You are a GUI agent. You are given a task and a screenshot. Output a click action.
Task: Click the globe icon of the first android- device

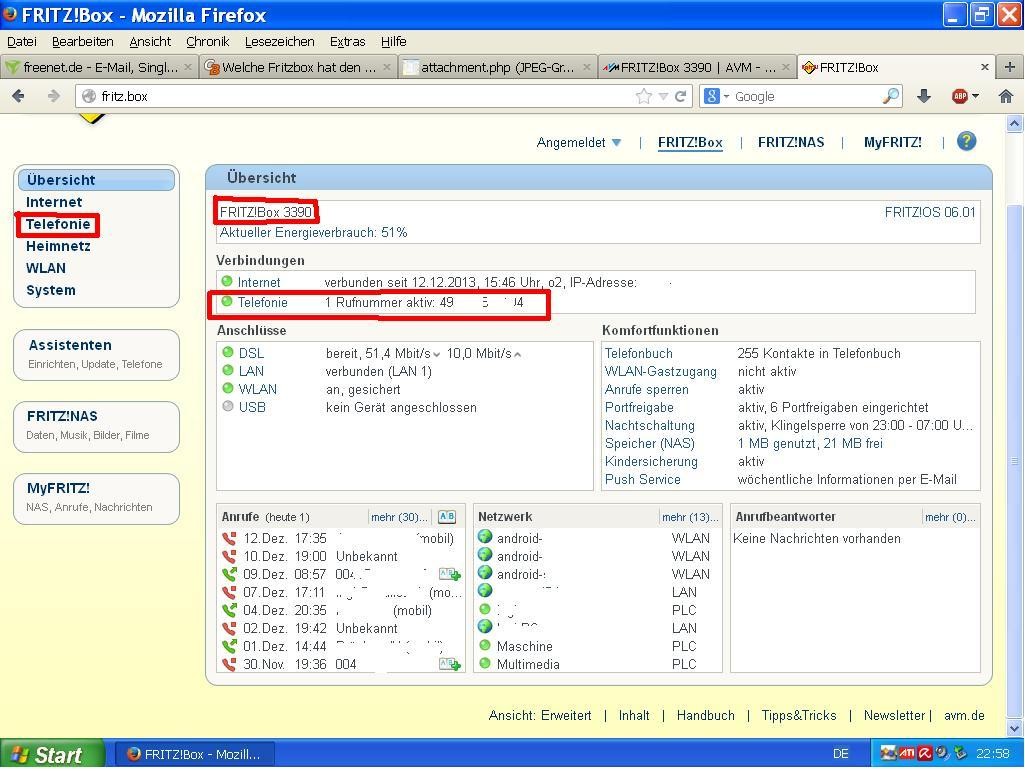[484, 537]
